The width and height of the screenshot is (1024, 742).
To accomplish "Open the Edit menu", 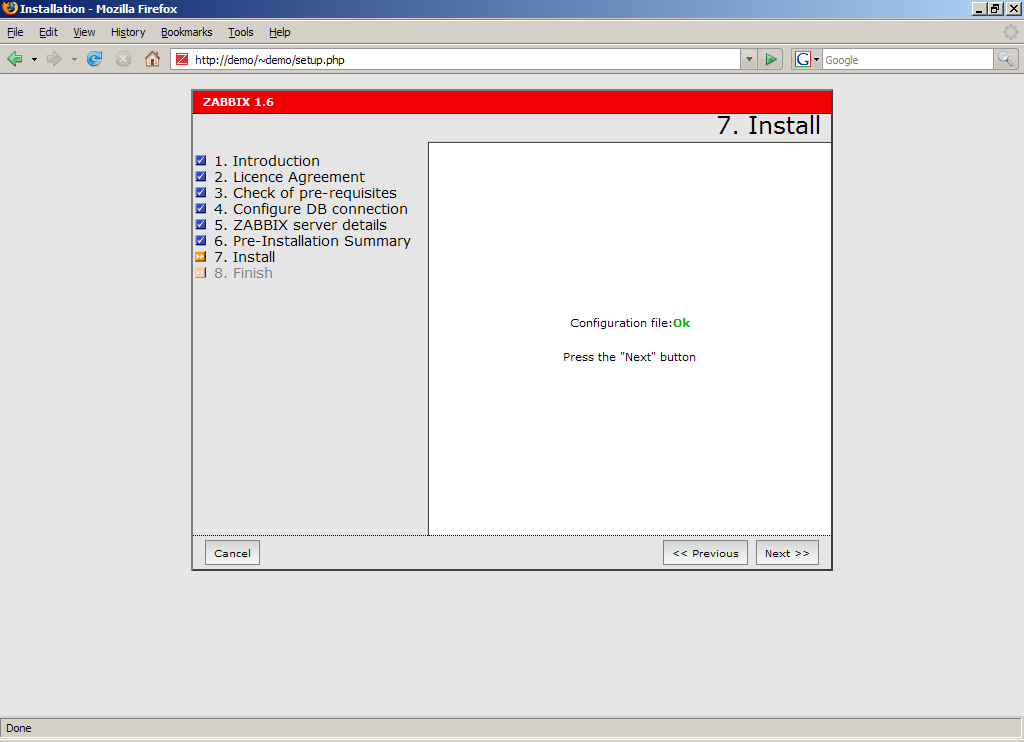I will coord(48,32).
